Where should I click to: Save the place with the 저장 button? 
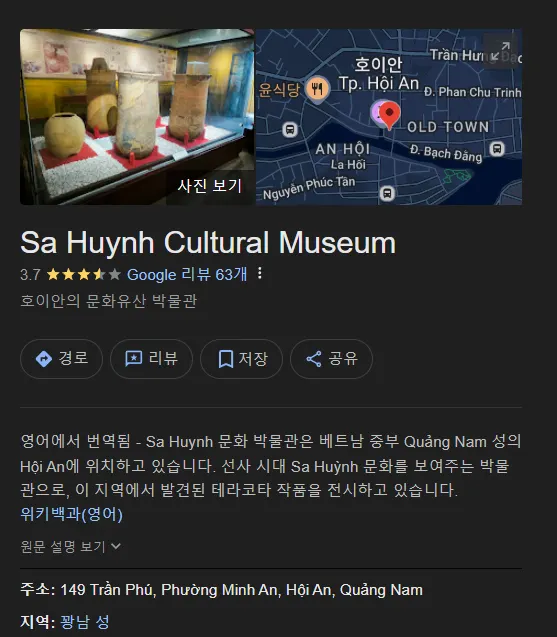[x=241, y=359]
